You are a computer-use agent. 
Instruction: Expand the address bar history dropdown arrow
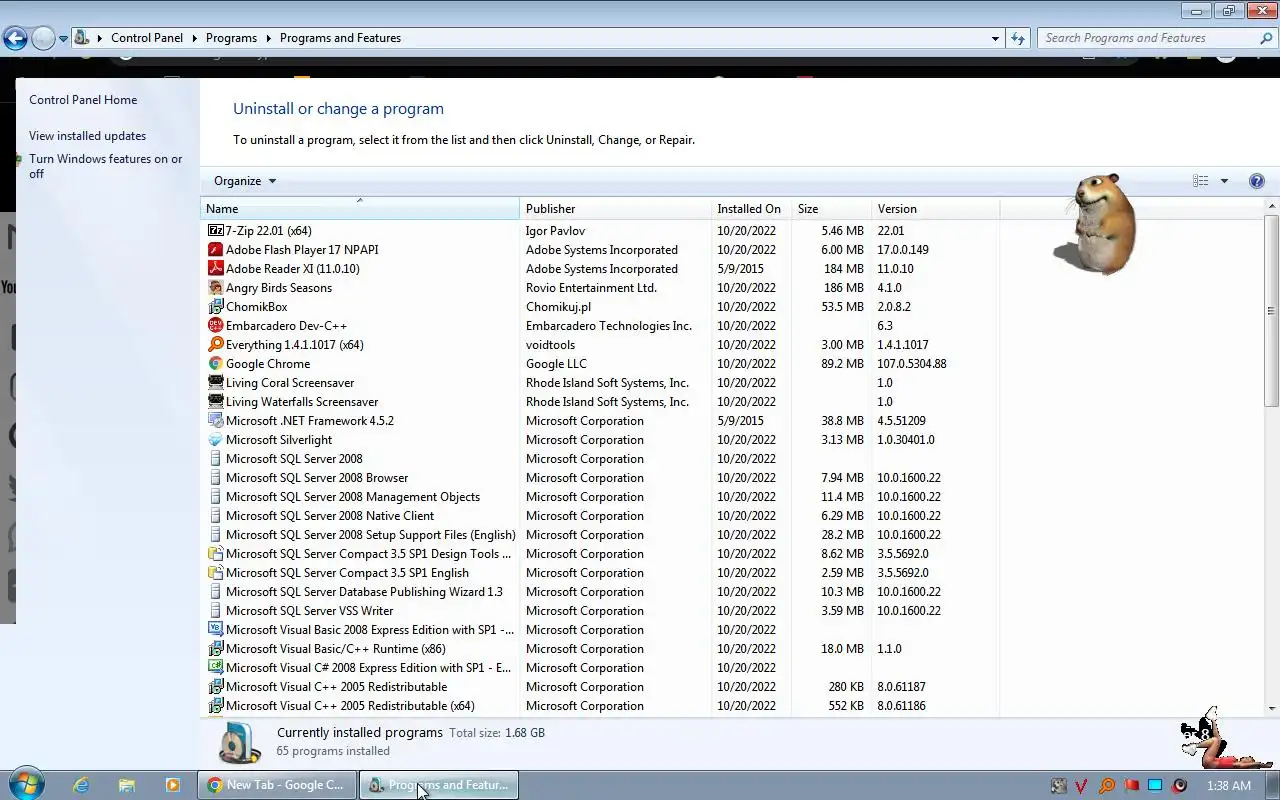tap(995, 38)
